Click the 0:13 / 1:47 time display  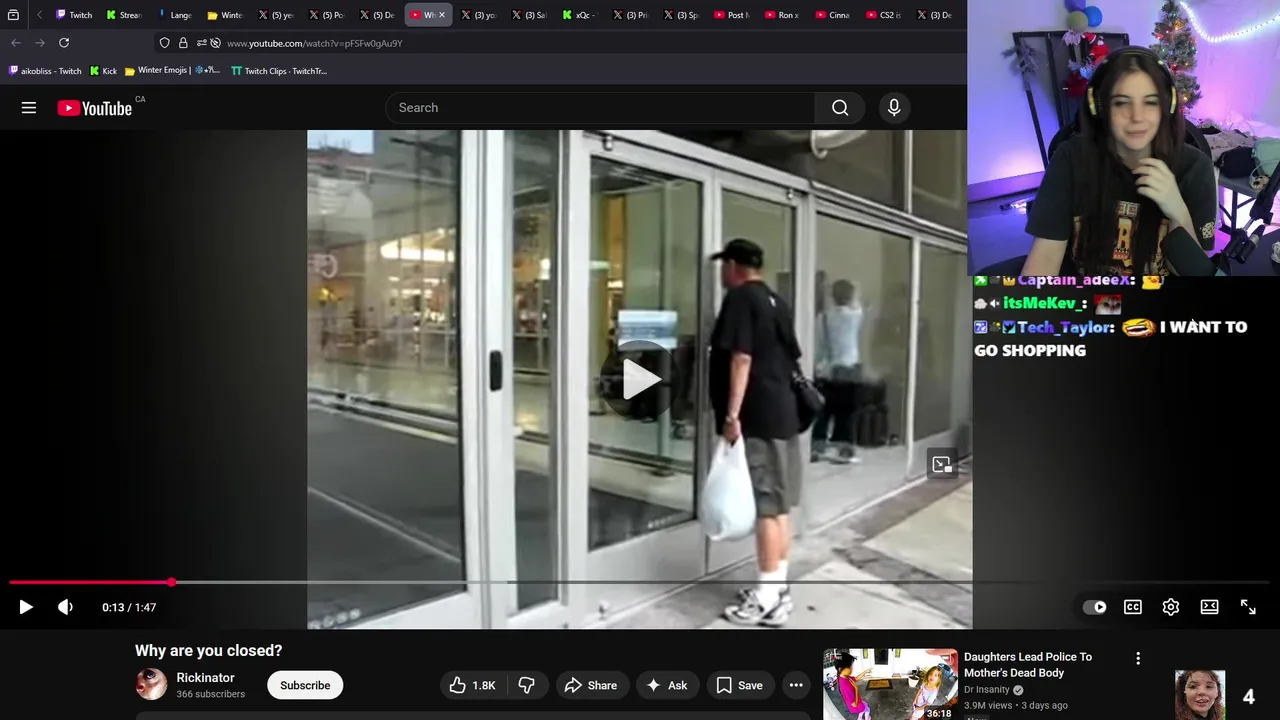[x=129, y=607]
